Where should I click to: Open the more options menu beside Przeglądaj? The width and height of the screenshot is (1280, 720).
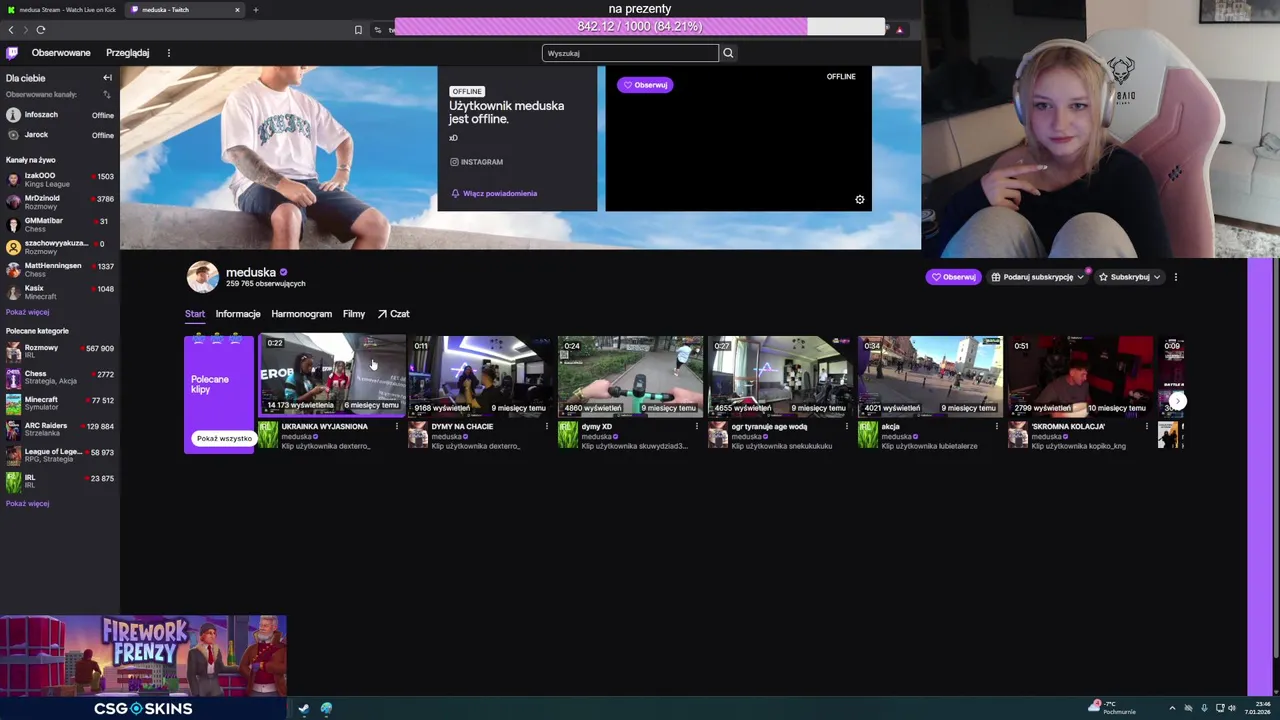[168, 53]
